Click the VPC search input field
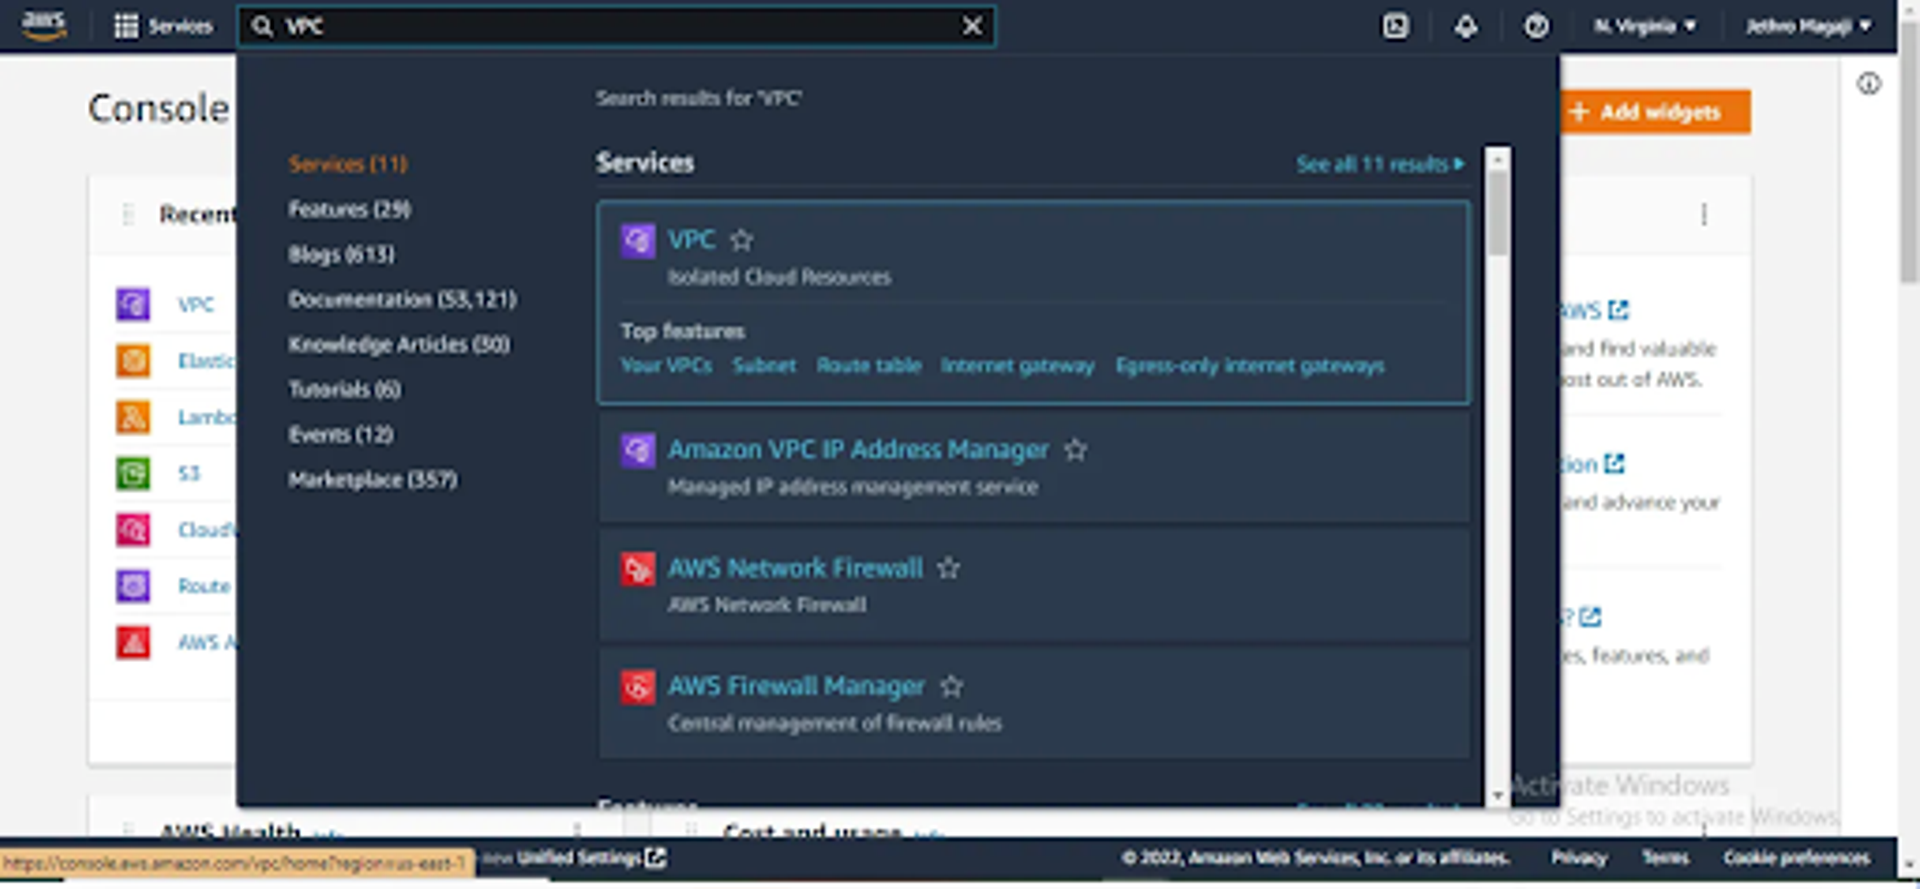This screenshot has width=1920, height=889. coord(615,26)
